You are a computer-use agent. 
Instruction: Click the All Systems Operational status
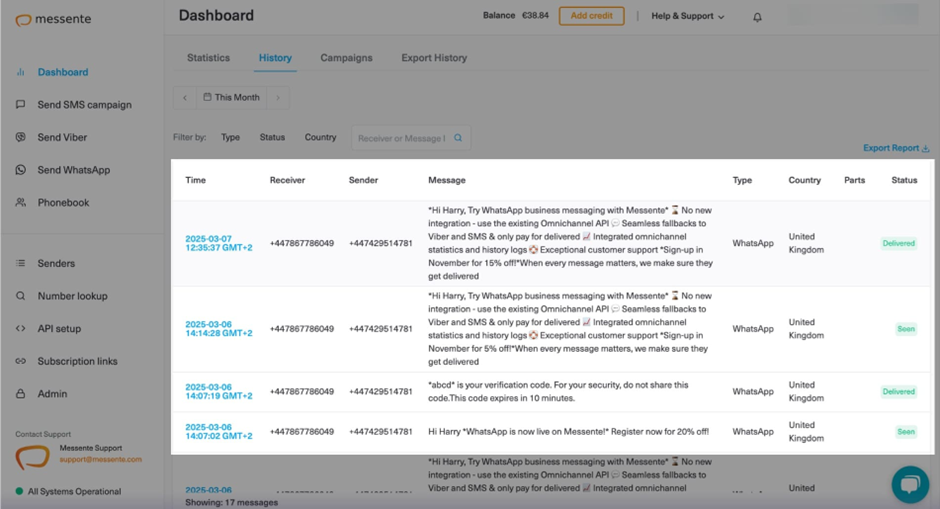74,492
